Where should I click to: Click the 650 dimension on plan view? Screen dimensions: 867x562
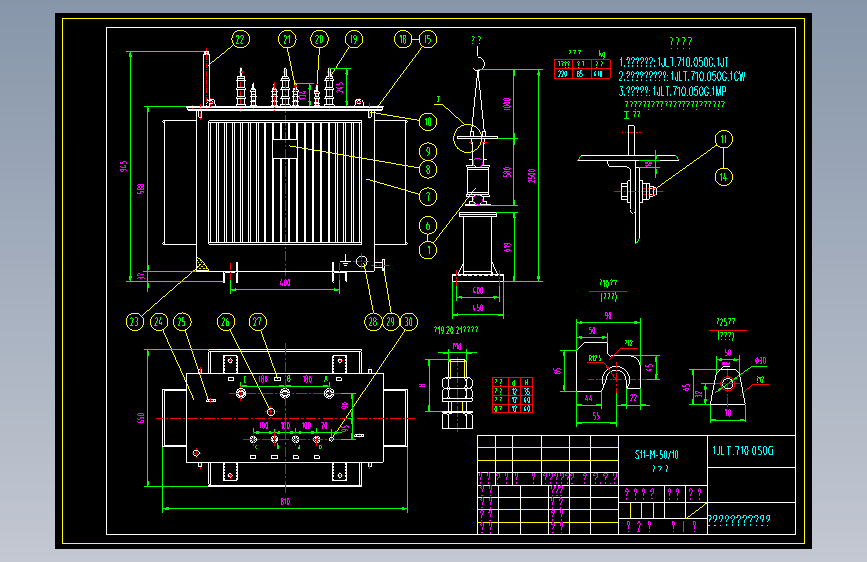point(141,418)
